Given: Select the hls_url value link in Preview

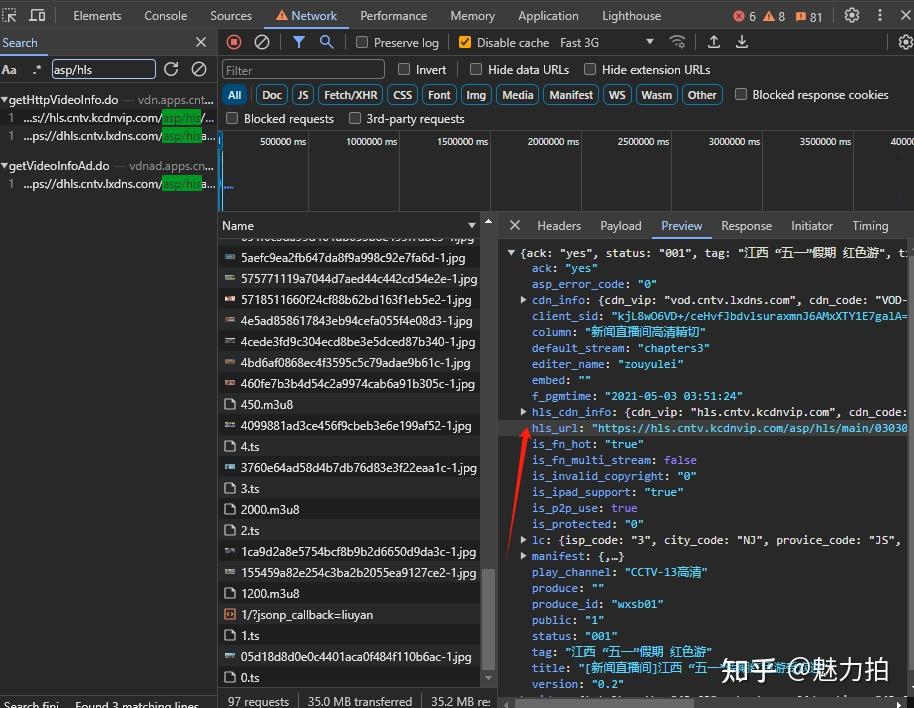Looking at the screenshot, I should click(750, 428).
